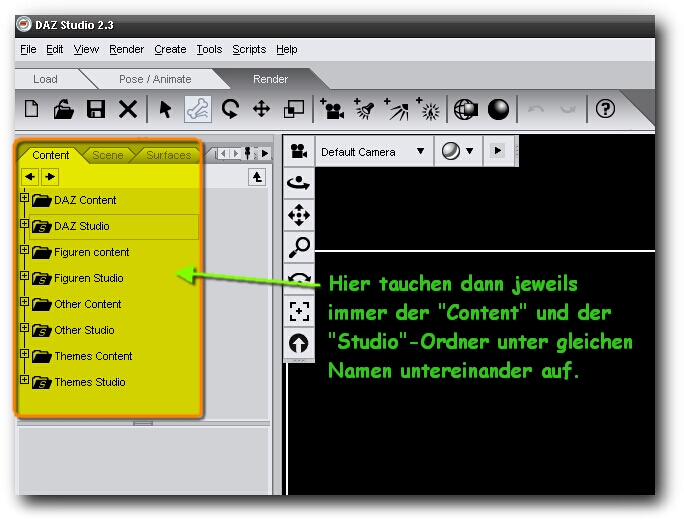This screenshot has width=684, height=524.
Task: Switch to the Pose / Animate tab
Action: (x=155, y=79)
